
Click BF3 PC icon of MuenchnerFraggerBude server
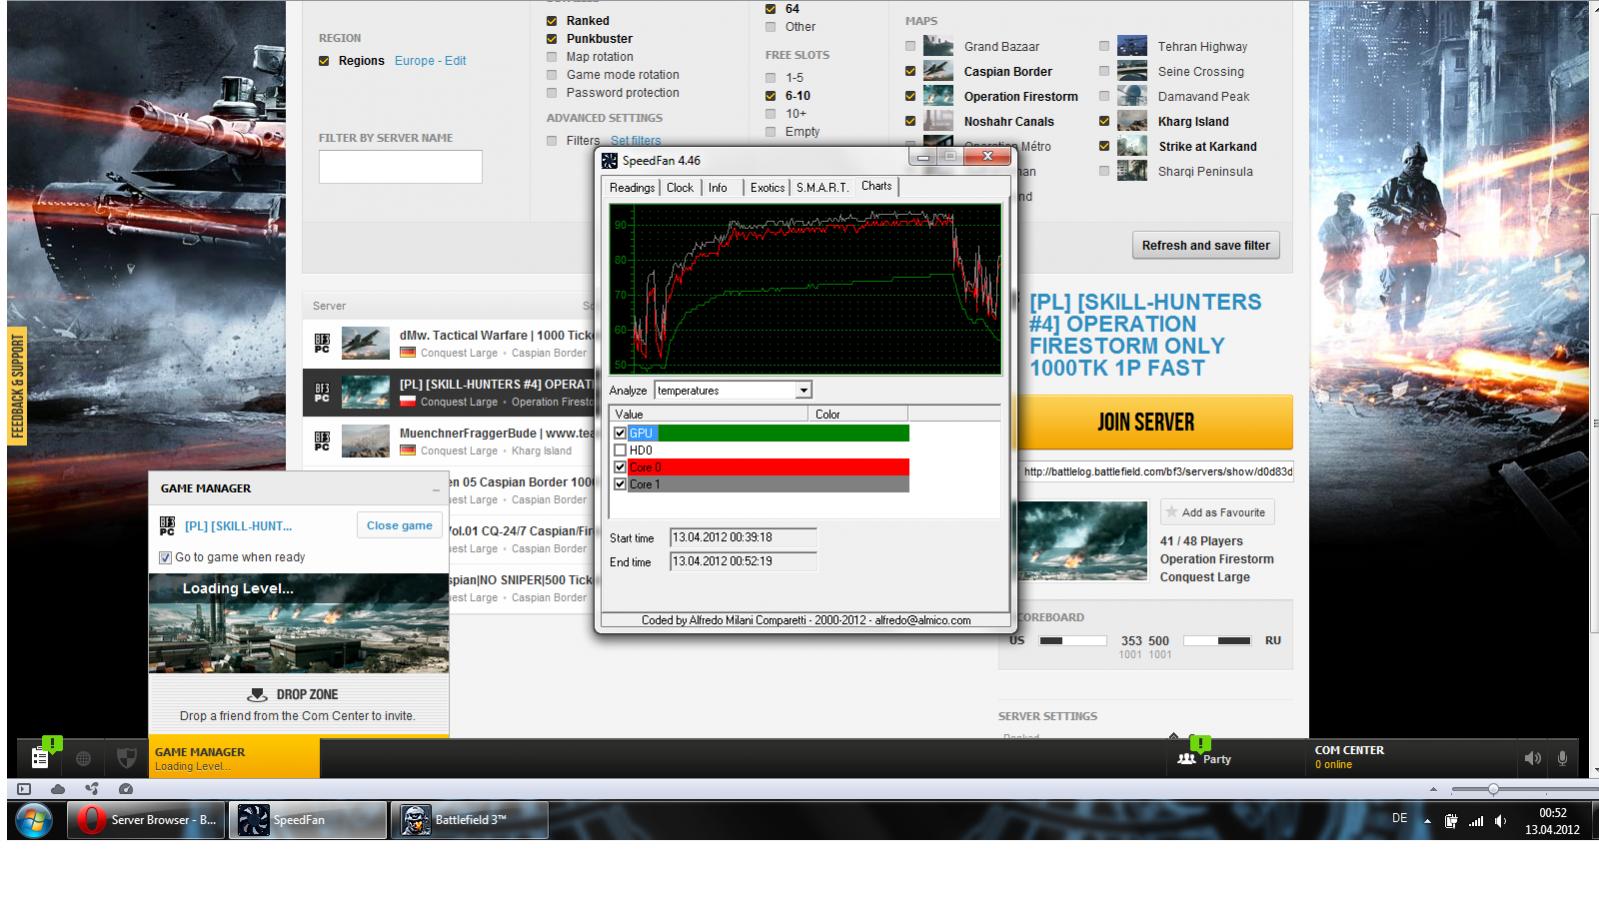point(322,441)
